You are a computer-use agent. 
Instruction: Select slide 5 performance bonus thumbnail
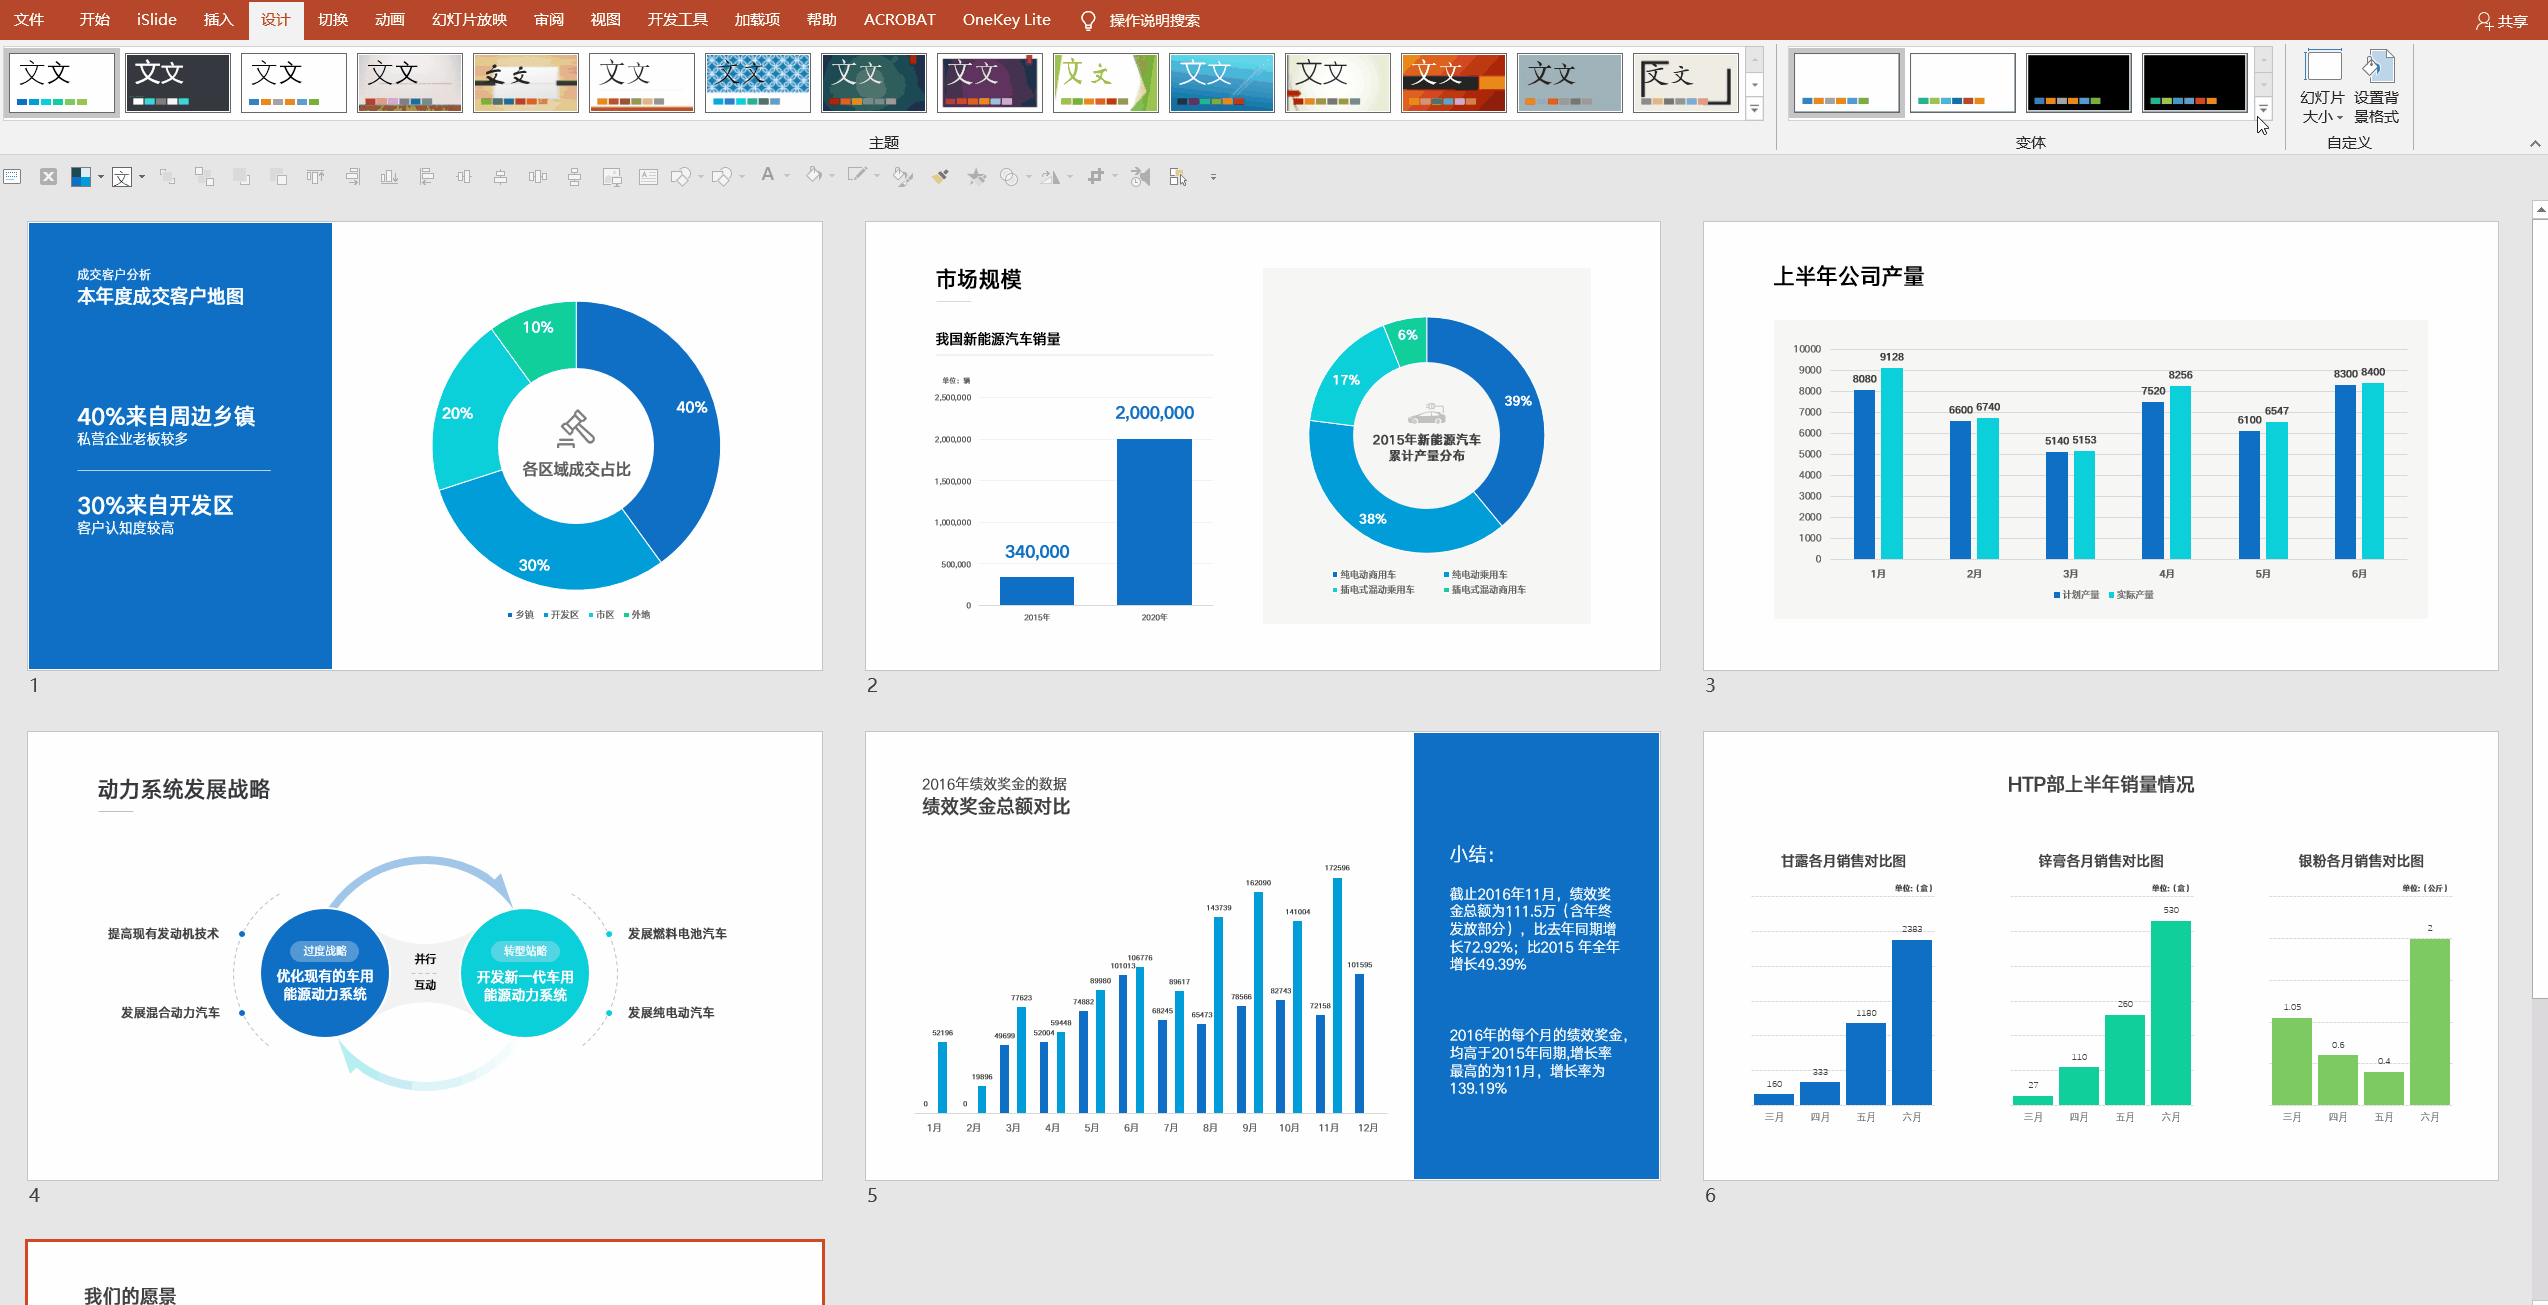click(x=1262, y=955)
